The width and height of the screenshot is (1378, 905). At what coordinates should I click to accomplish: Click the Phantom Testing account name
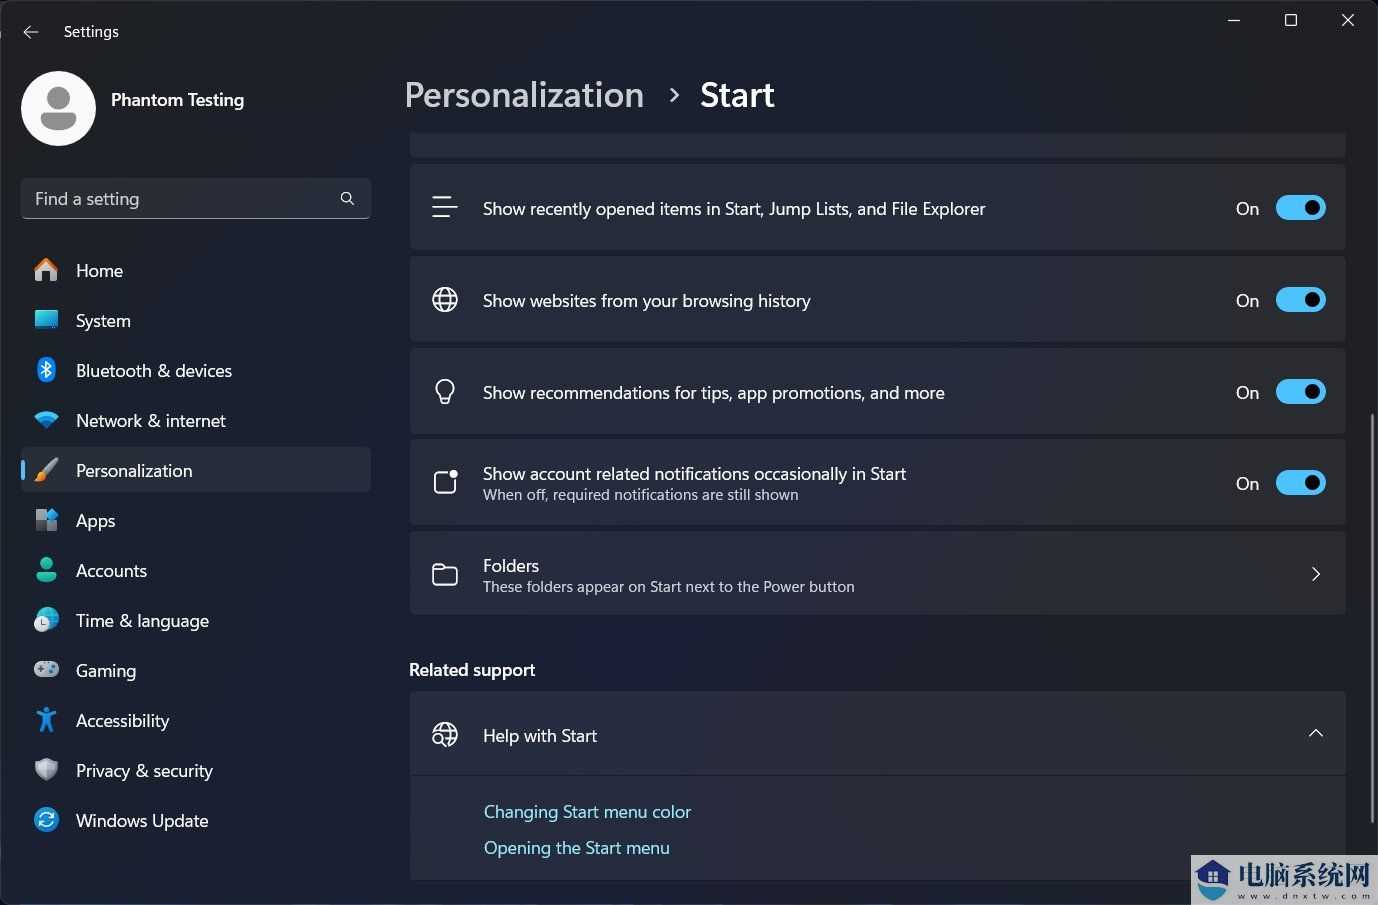click(177, 100)
